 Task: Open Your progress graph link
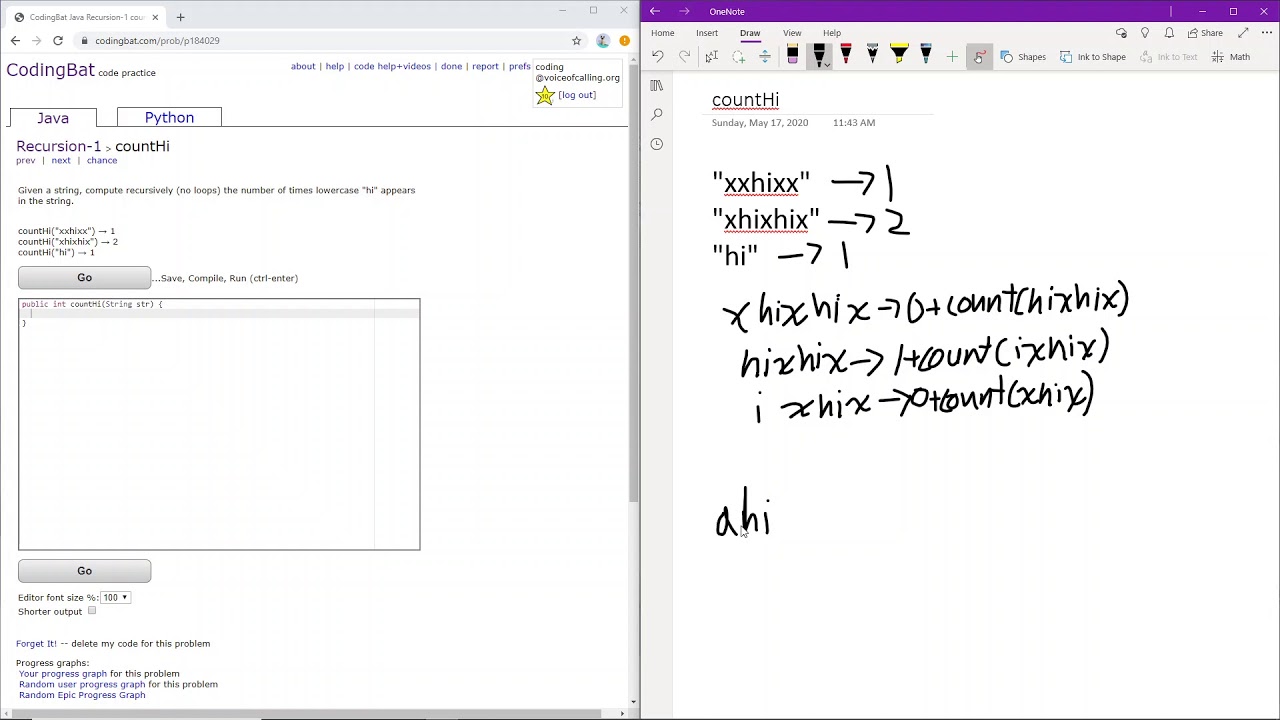click(x=63, y=674)
